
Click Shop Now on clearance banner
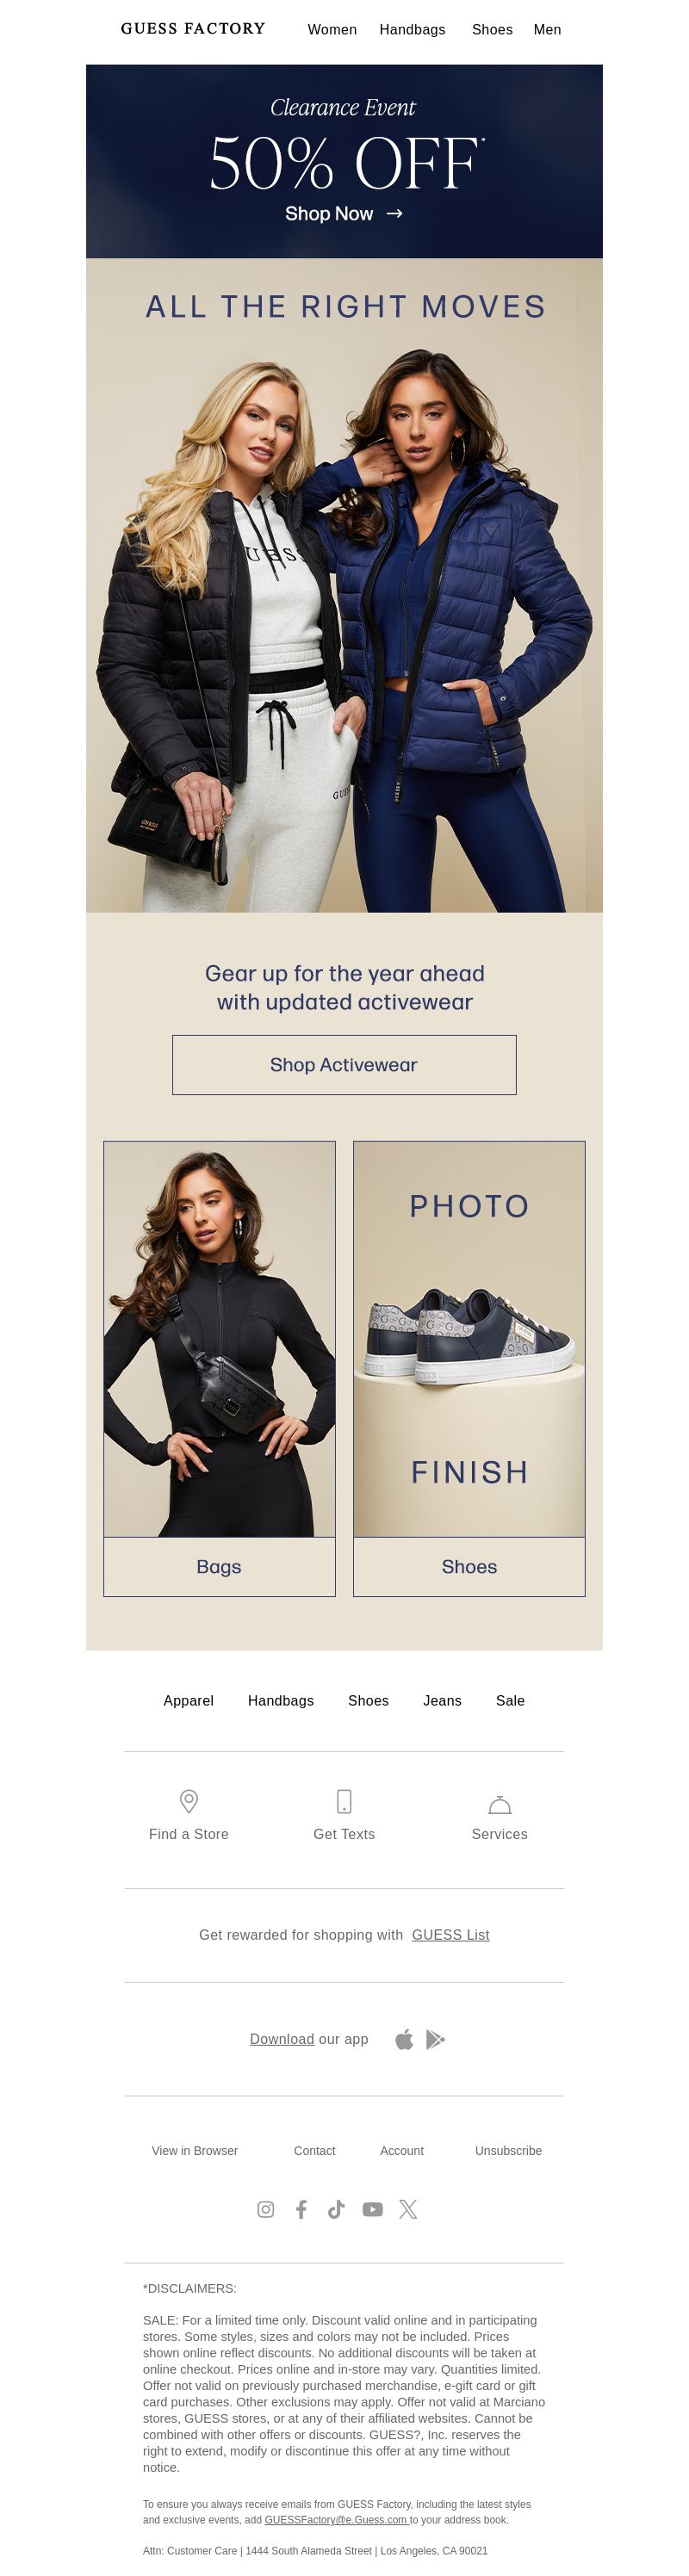coord(344,214)
